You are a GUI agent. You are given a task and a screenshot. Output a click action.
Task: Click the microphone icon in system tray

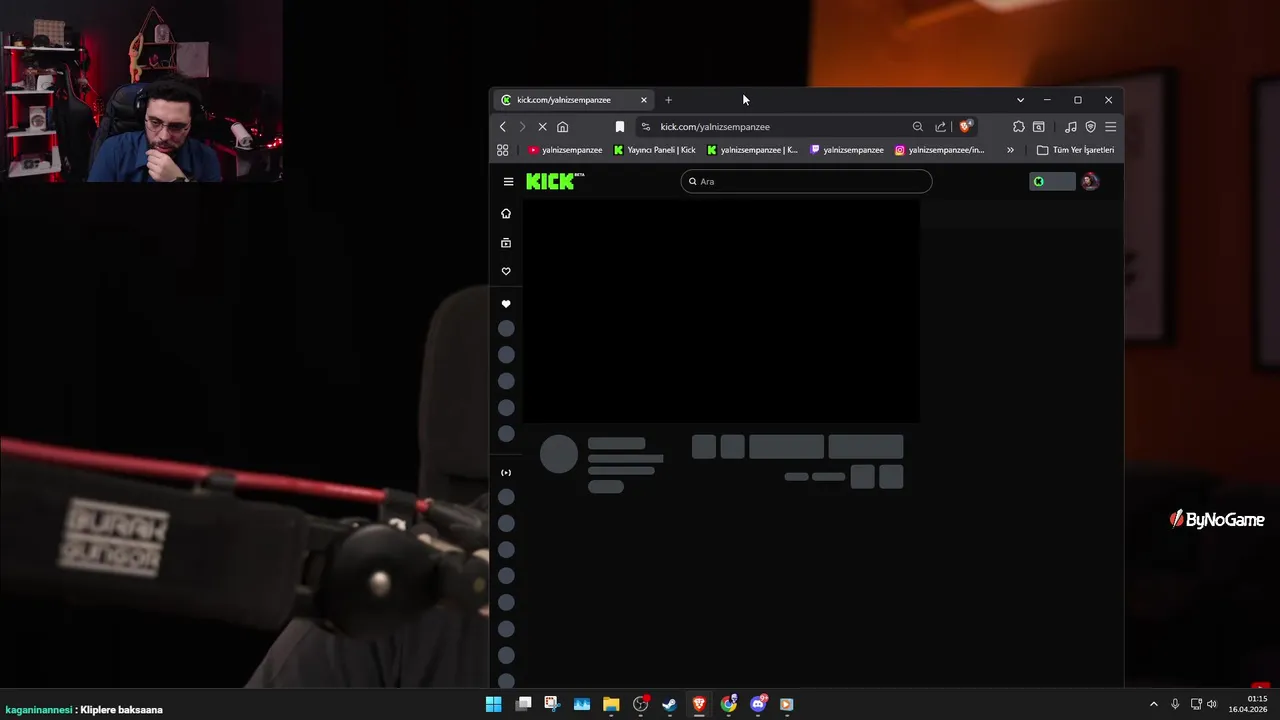tap(1175, 704)
